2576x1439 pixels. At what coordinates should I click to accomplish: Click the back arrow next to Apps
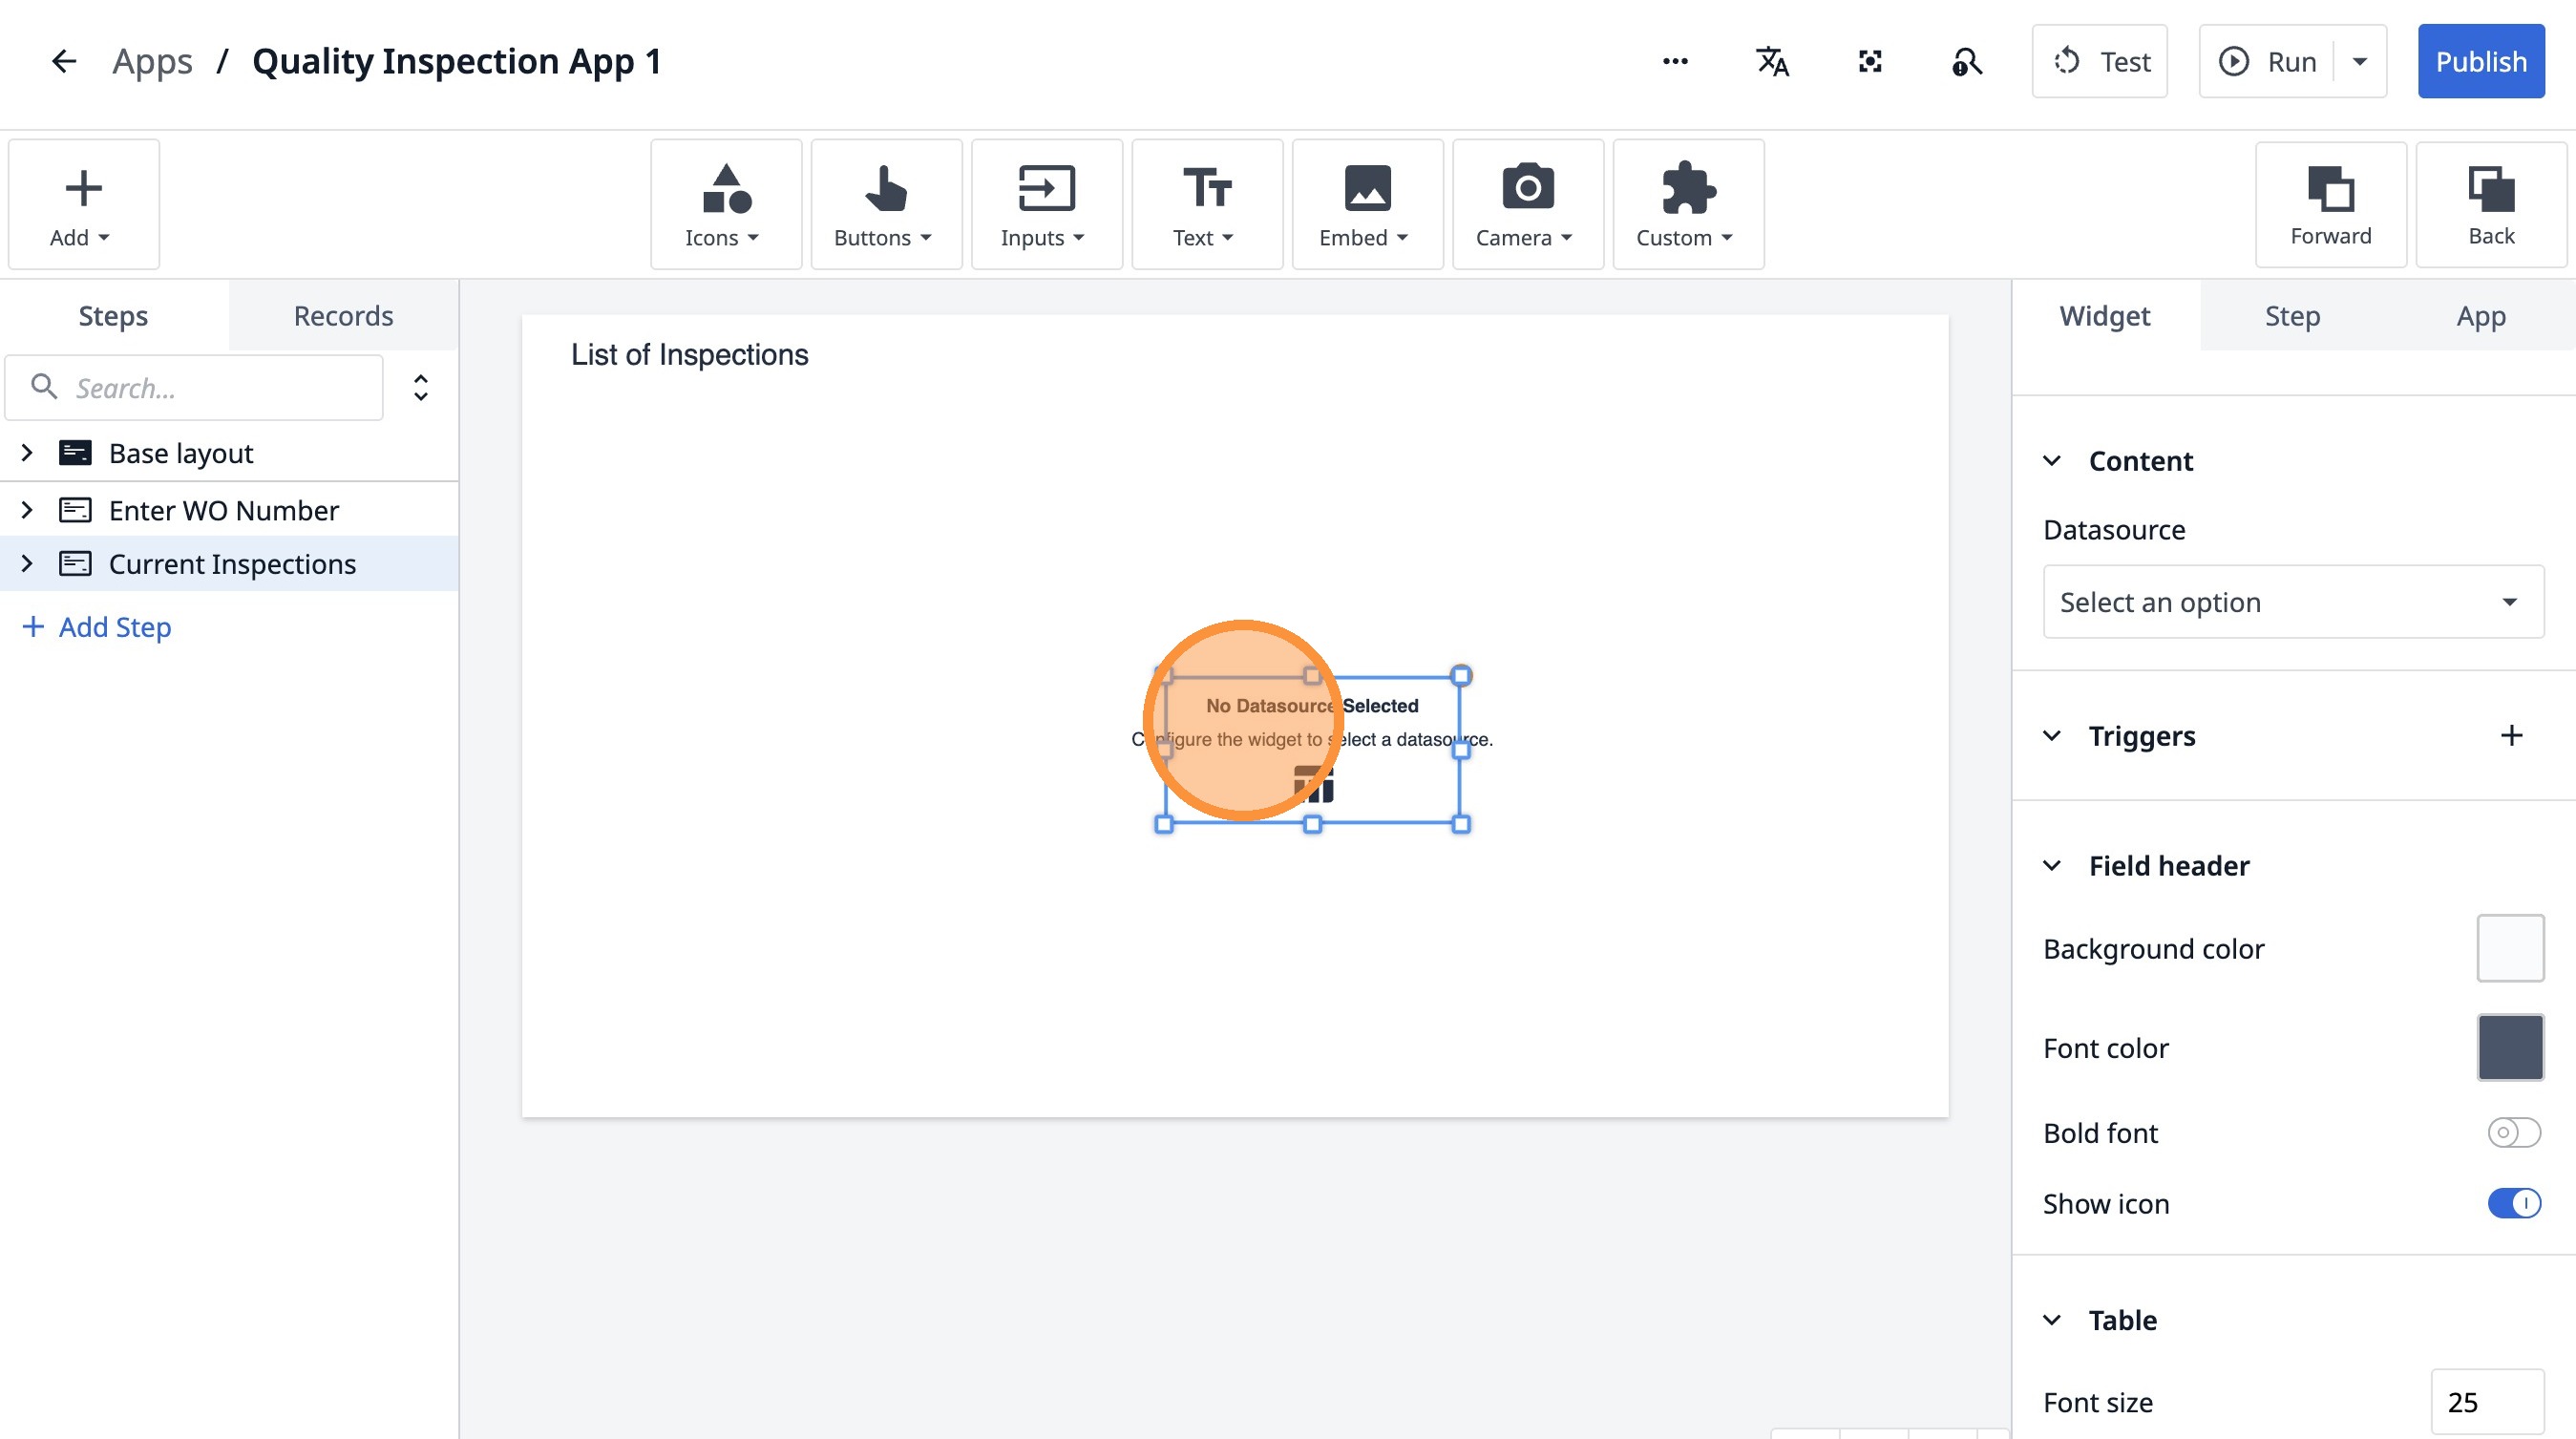(64, 62)
